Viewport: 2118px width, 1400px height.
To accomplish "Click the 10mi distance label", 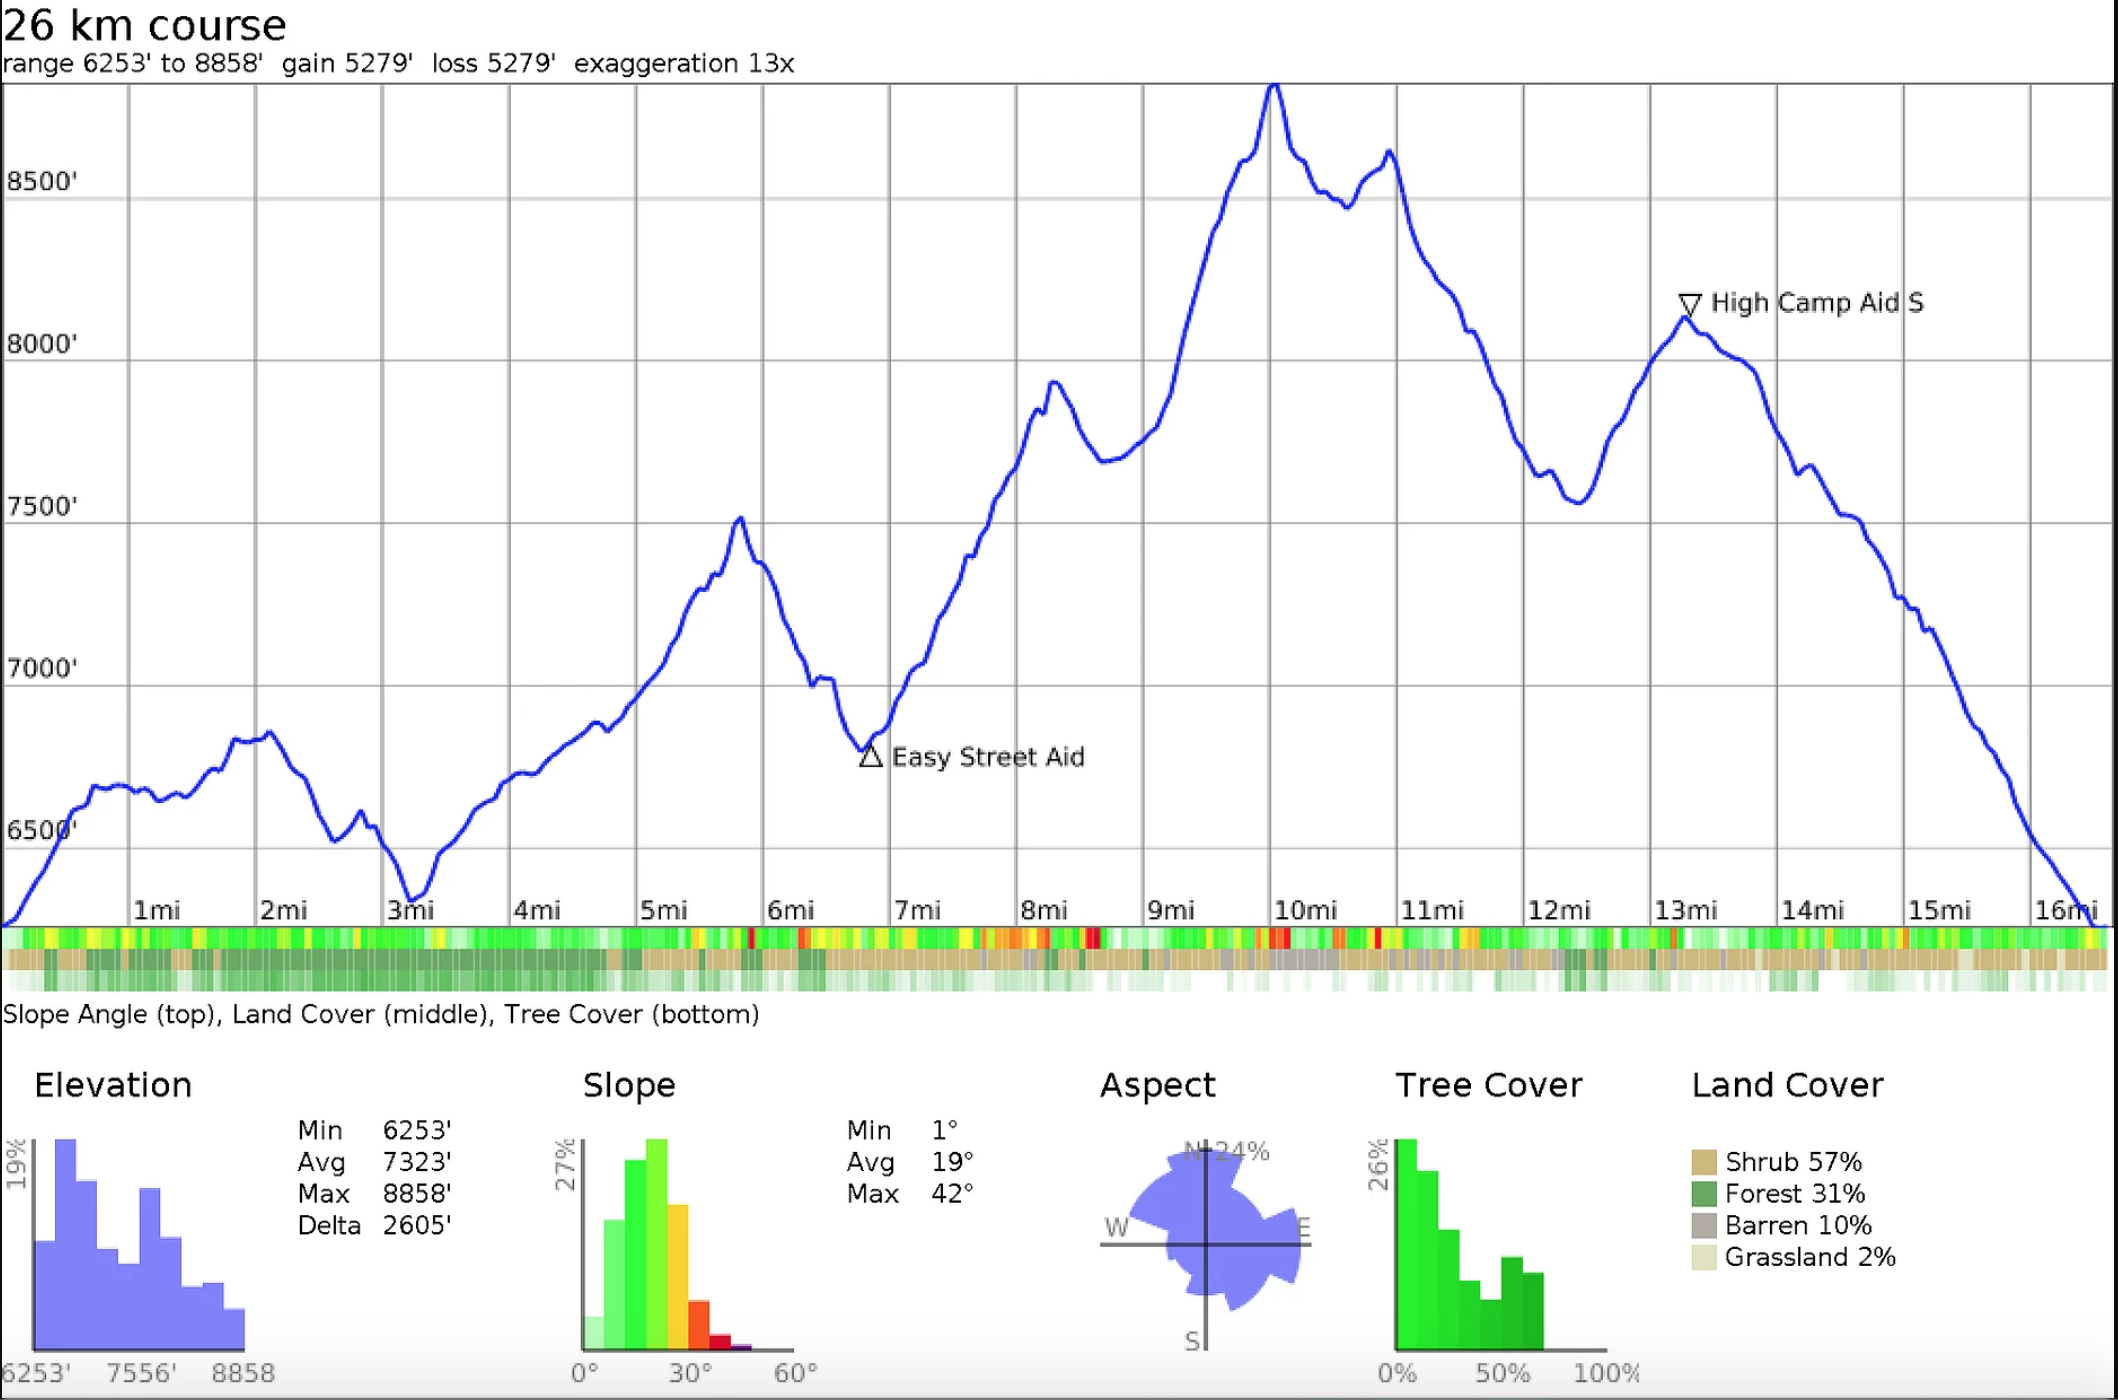I will point(1306,911).
